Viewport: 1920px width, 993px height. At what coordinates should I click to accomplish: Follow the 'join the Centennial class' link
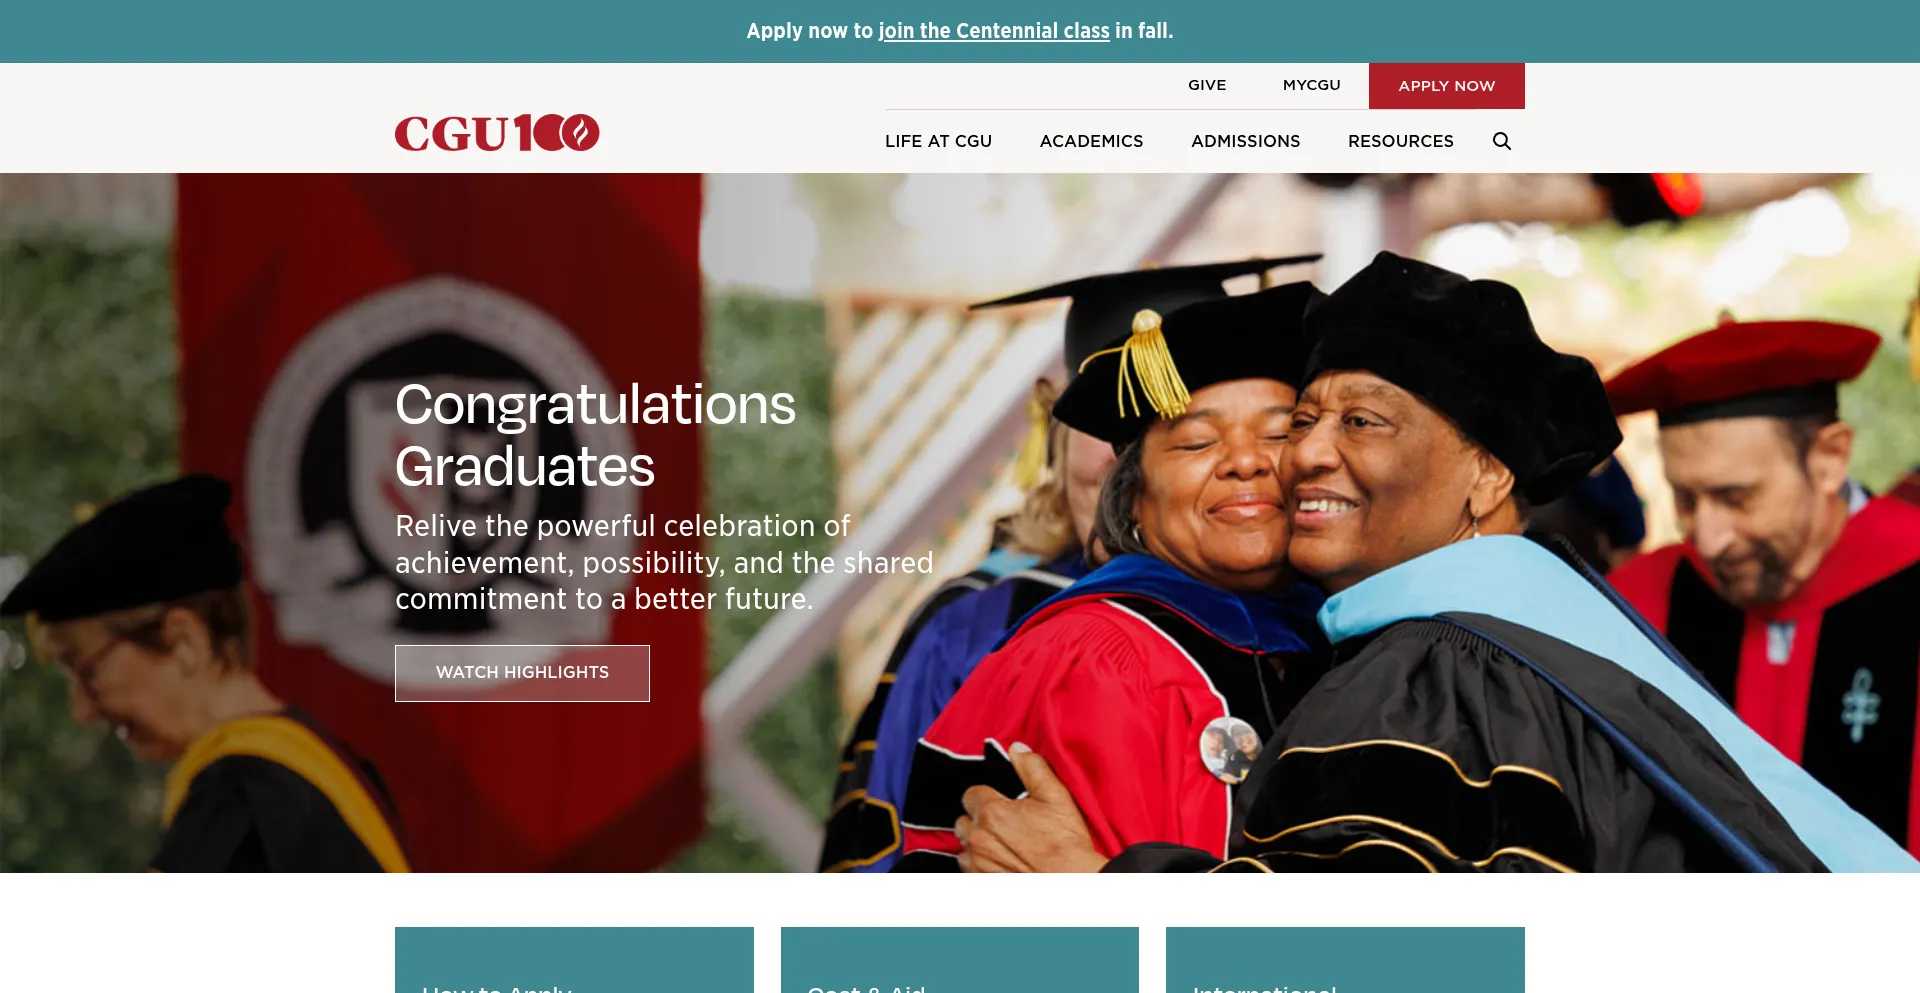click(x=994, y=31)
